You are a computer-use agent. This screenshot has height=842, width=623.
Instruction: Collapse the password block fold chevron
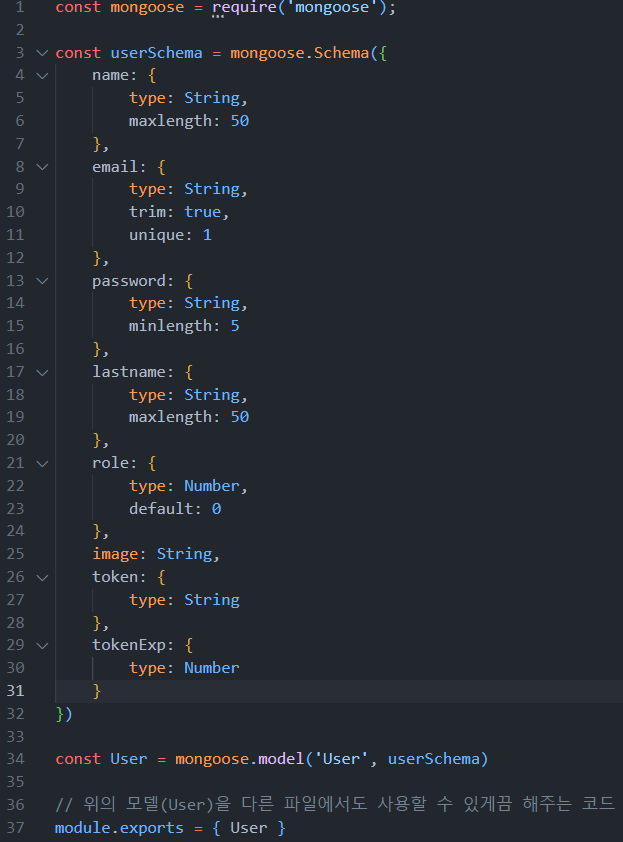tap(42, 281)
